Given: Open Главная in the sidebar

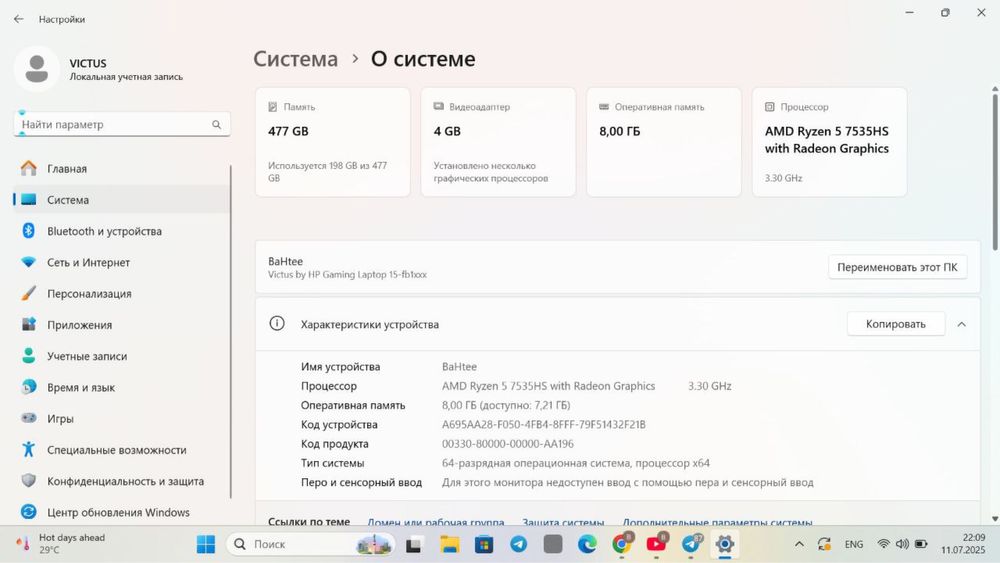Looking at the screenshot, I should (121, 168).
